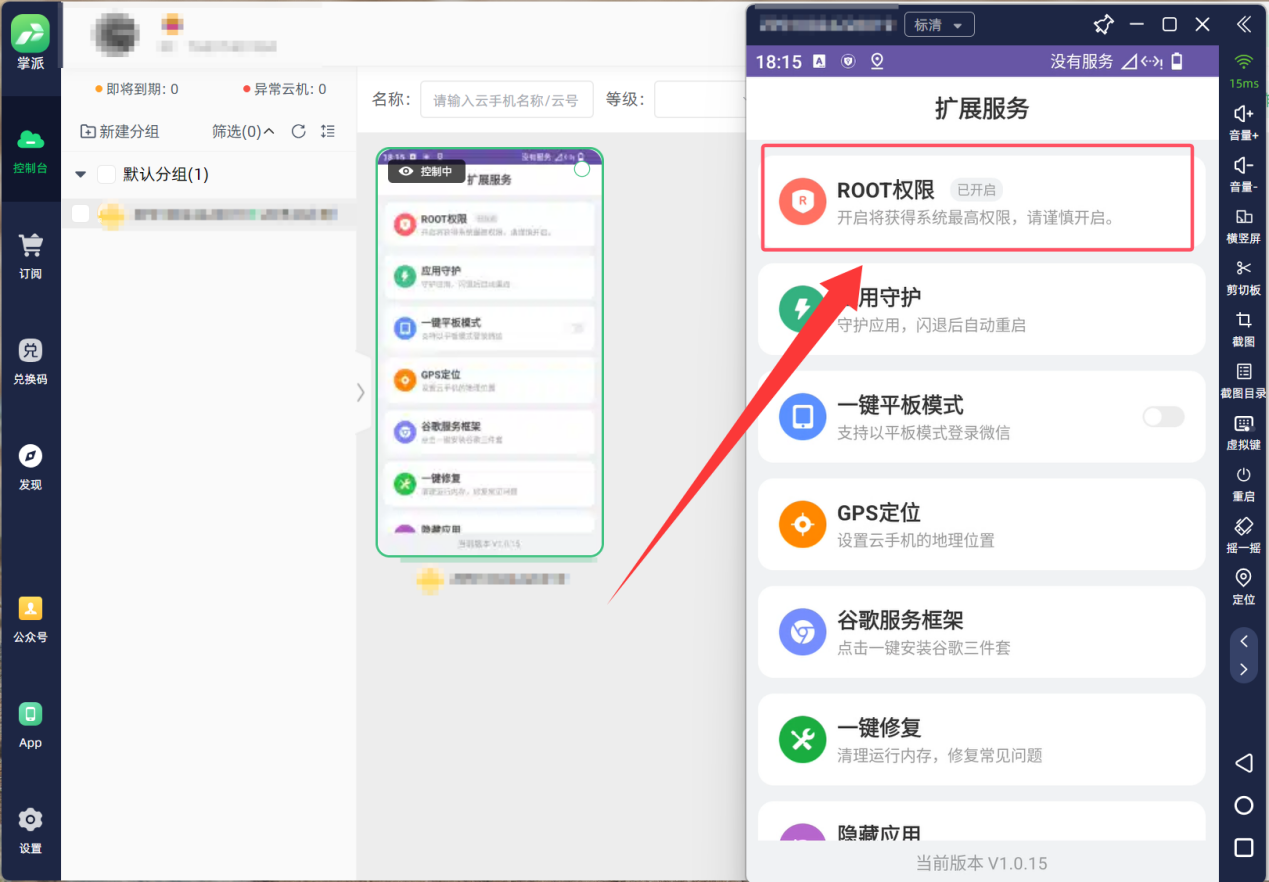Open the 筛选(0) filter dropdown
This screenshot has width=1269, height=882.
pos(243,131)
